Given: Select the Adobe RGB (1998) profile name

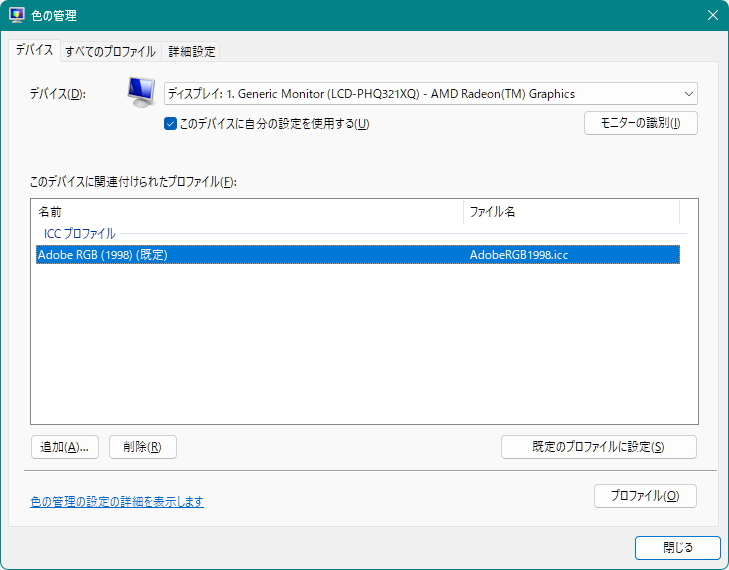Looking at the screenshot, I should pos(102,255).
